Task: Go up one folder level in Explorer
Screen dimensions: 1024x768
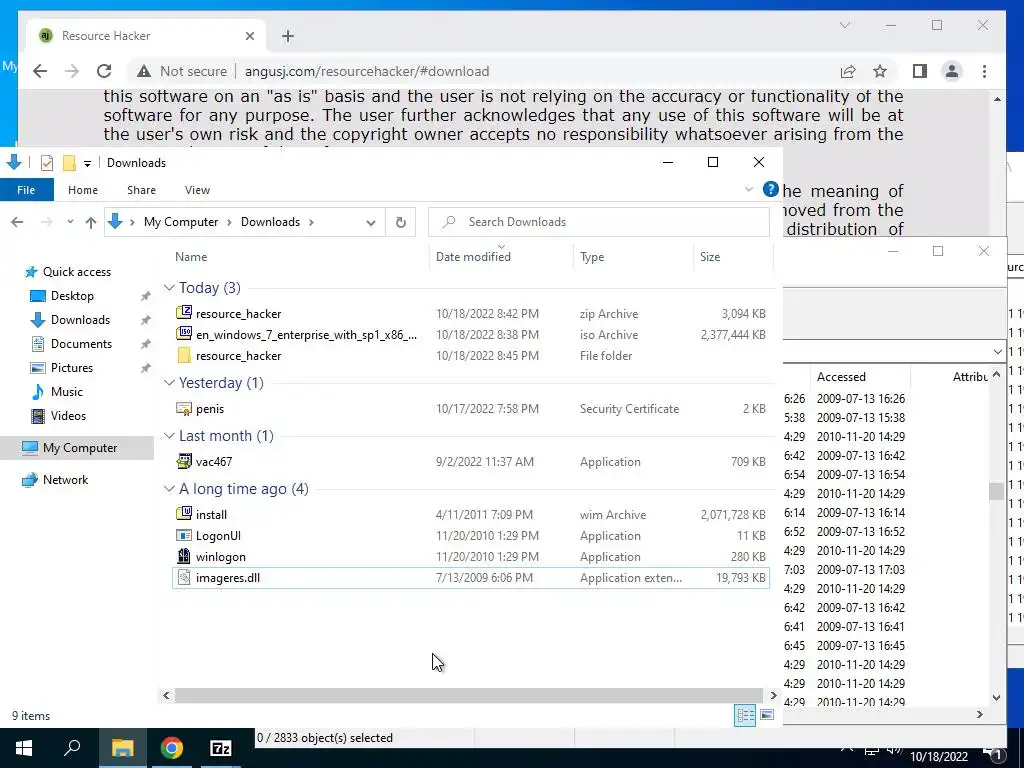Action: [x=91, y=222]
